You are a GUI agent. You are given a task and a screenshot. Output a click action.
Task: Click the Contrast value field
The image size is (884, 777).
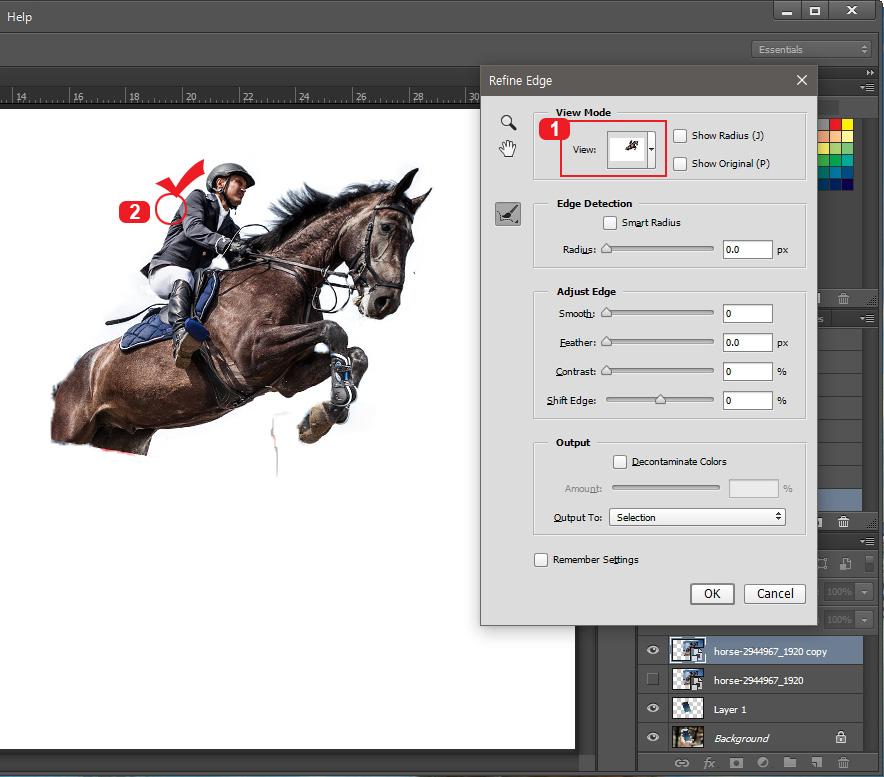(x=748, y=372)
